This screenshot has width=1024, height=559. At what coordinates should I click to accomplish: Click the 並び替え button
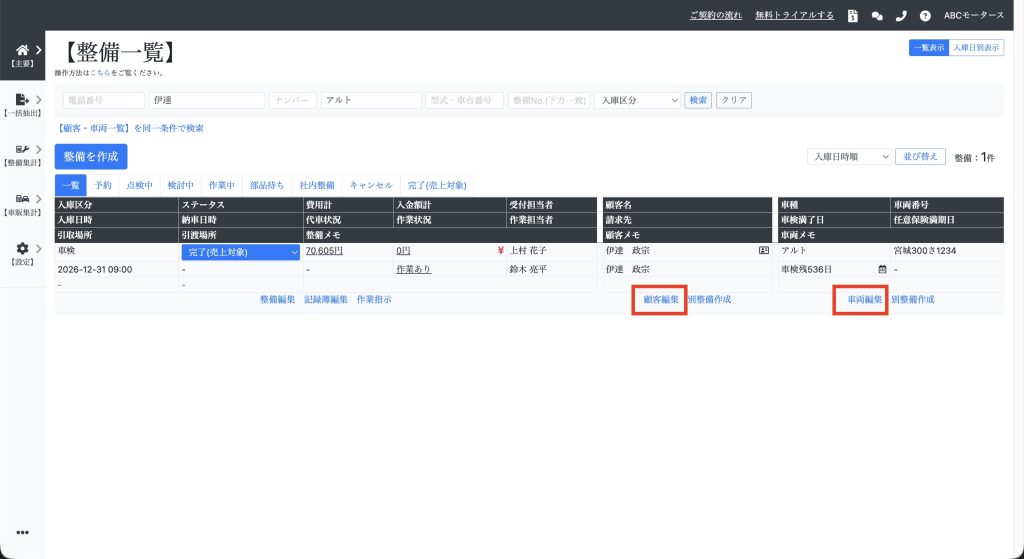point(920,157)
